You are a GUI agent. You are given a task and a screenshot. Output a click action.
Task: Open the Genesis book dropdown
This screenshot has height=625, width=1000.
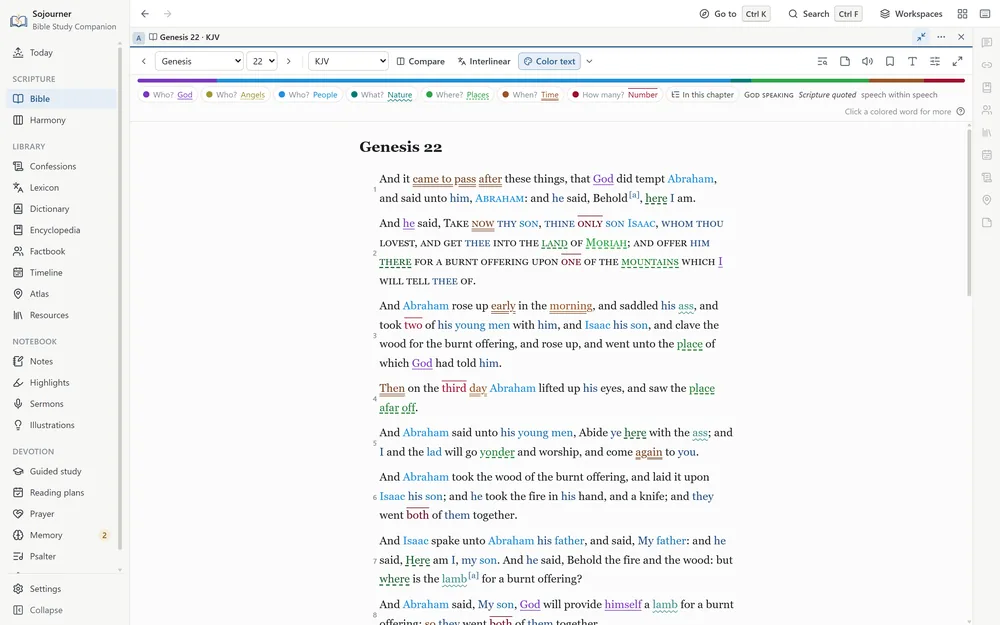199,61
